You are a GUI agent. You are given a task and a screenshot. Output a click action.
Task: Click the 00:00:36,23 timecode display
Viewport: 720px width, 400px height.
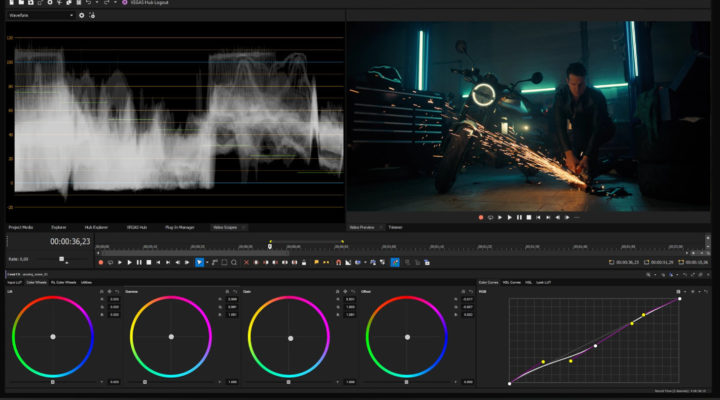[70, 242]
